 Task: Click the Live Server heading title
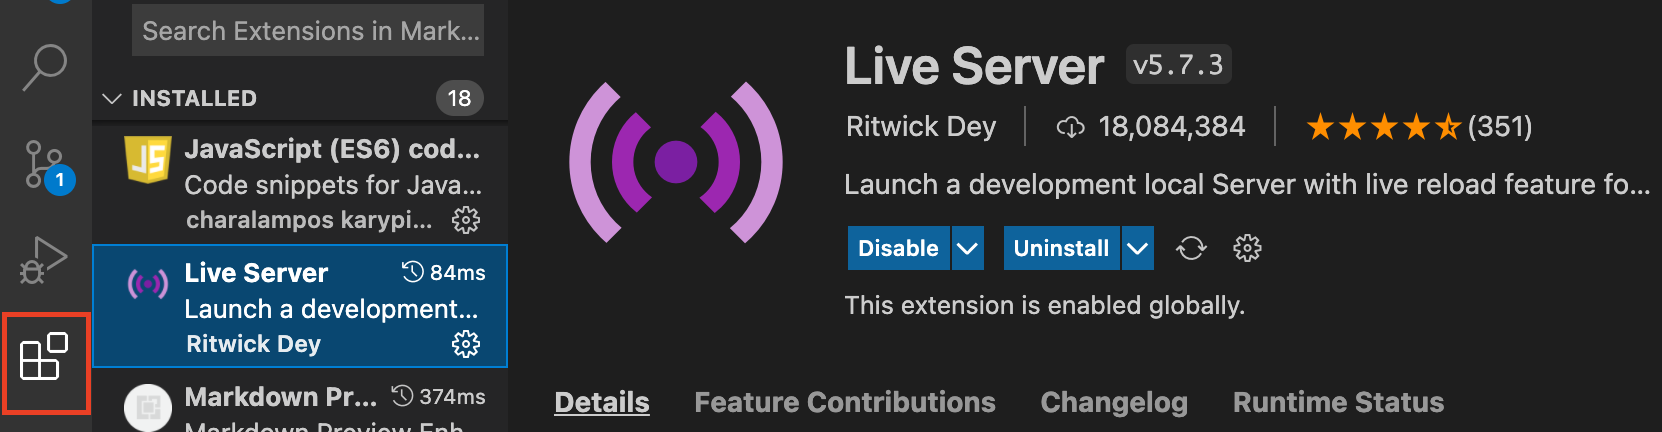pos(974,67)
